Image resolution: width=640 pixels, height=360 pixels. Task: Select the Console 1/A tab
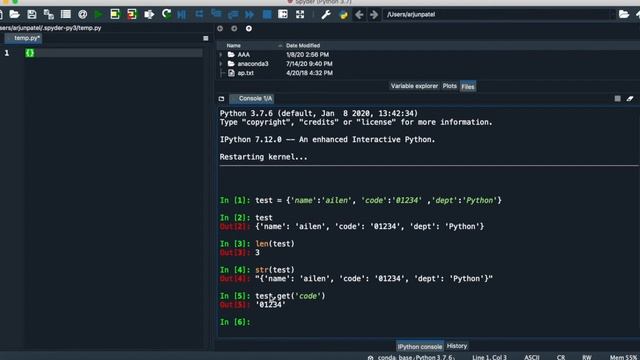pos(252,99)
